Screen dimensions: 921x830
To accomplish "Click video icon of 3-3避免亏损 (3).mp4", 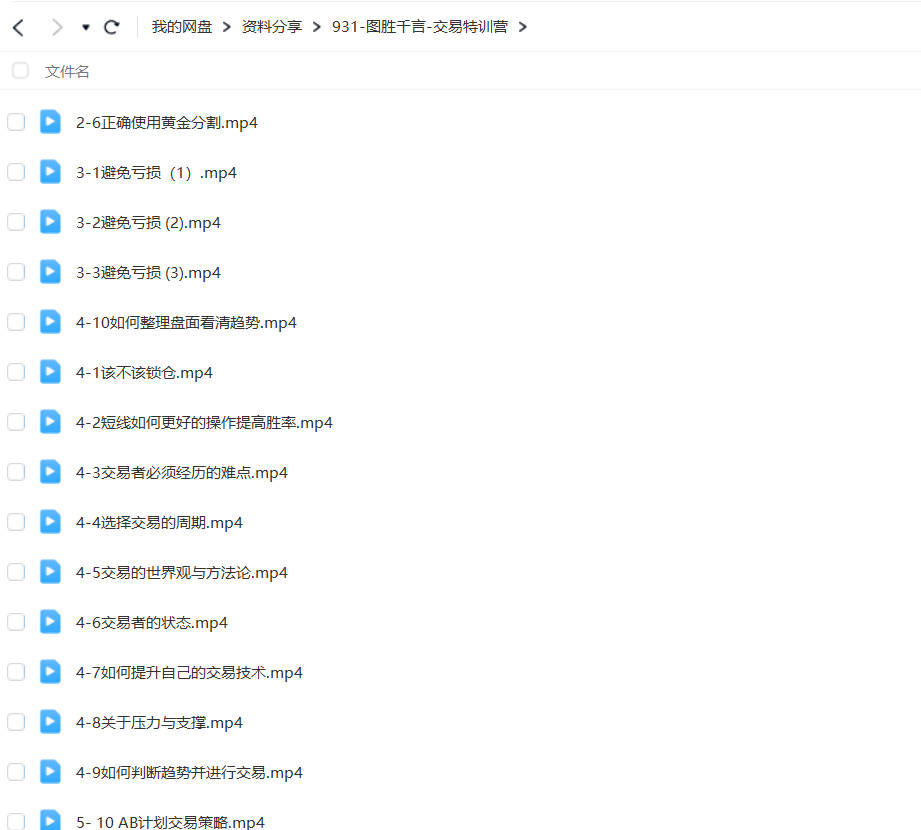I will point(50,271).
